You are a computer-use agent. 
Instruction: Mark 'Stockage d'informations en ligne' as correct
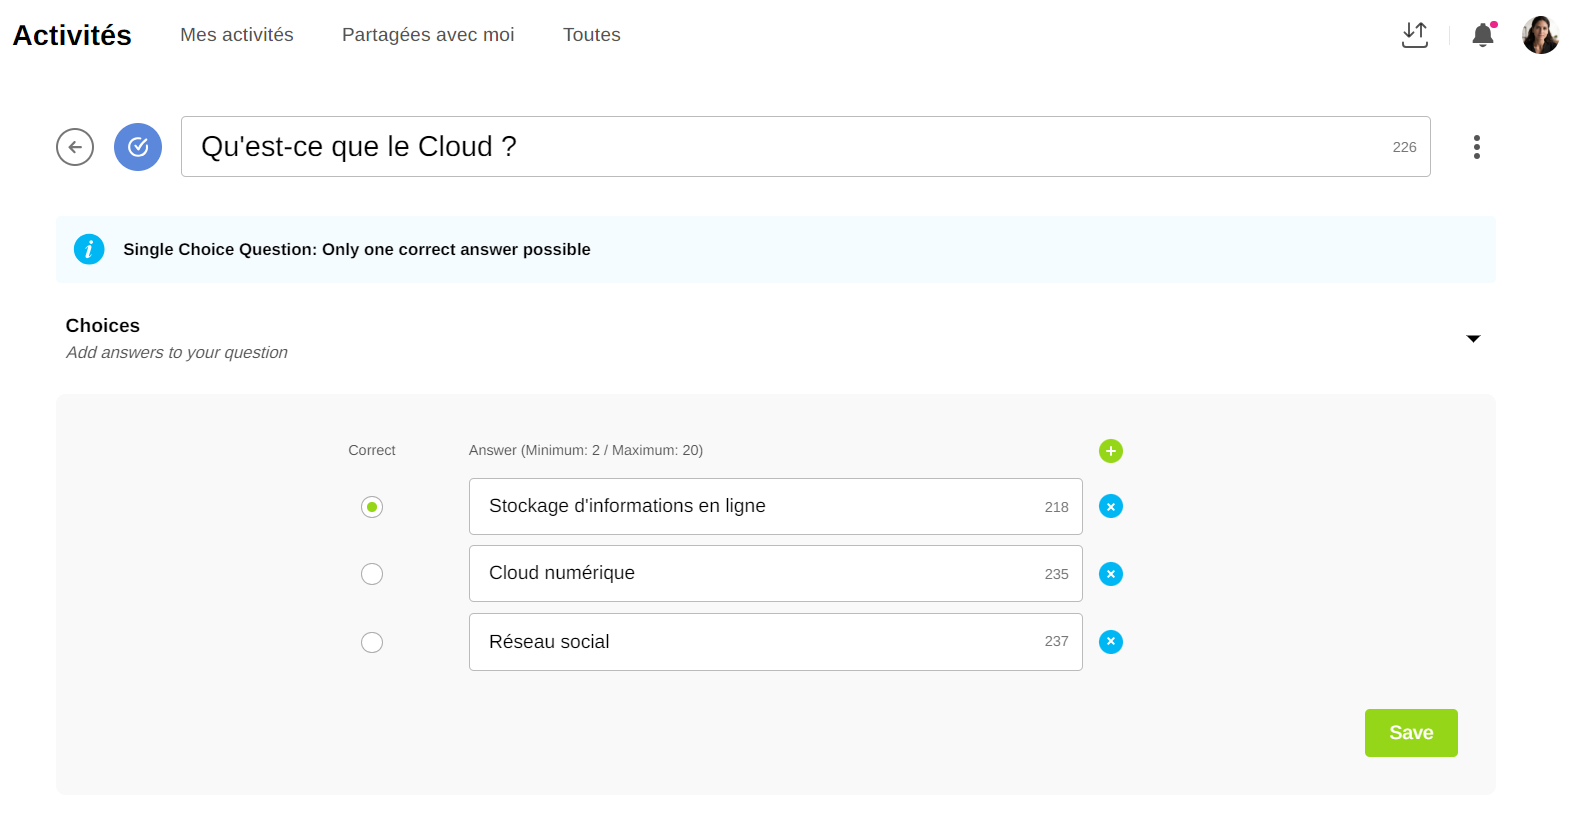tap(372, 507)
